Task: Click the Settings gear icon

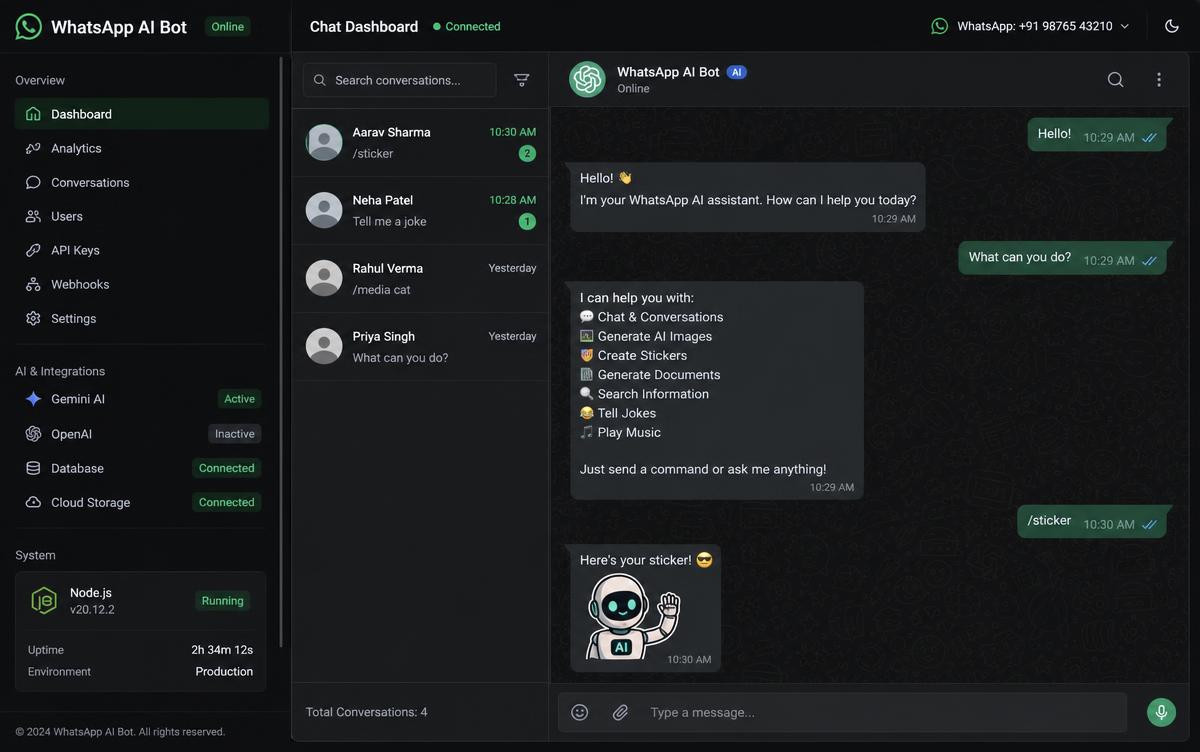Action: click(33, 318)
